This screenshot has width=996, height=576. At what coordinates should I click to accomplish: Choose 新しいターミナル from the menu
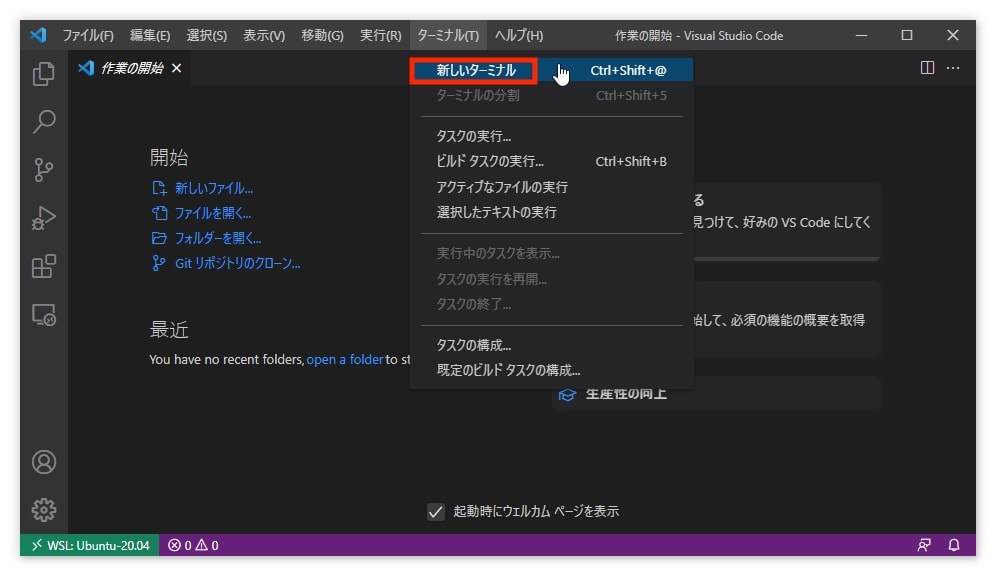(x=551, y=70)
